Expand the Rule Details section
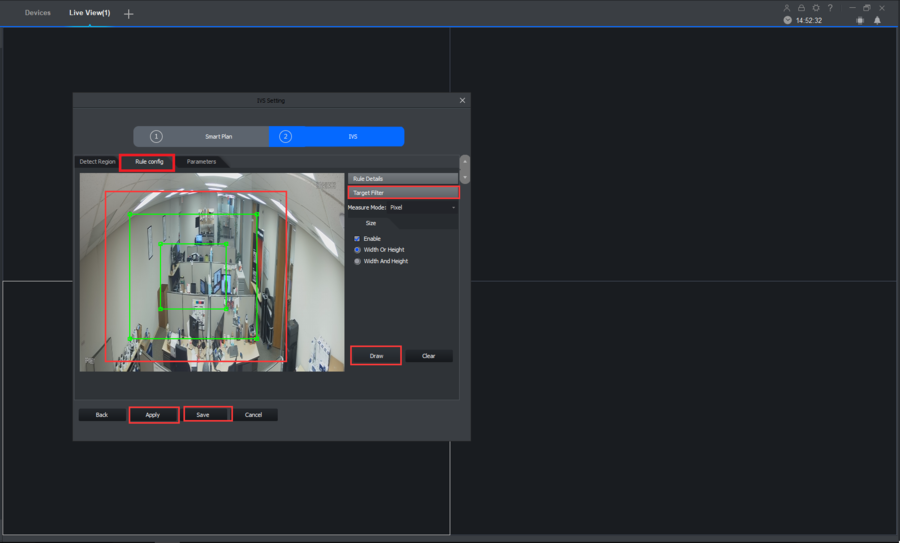Viewport: 900px width, 543px height. [402, 178]
